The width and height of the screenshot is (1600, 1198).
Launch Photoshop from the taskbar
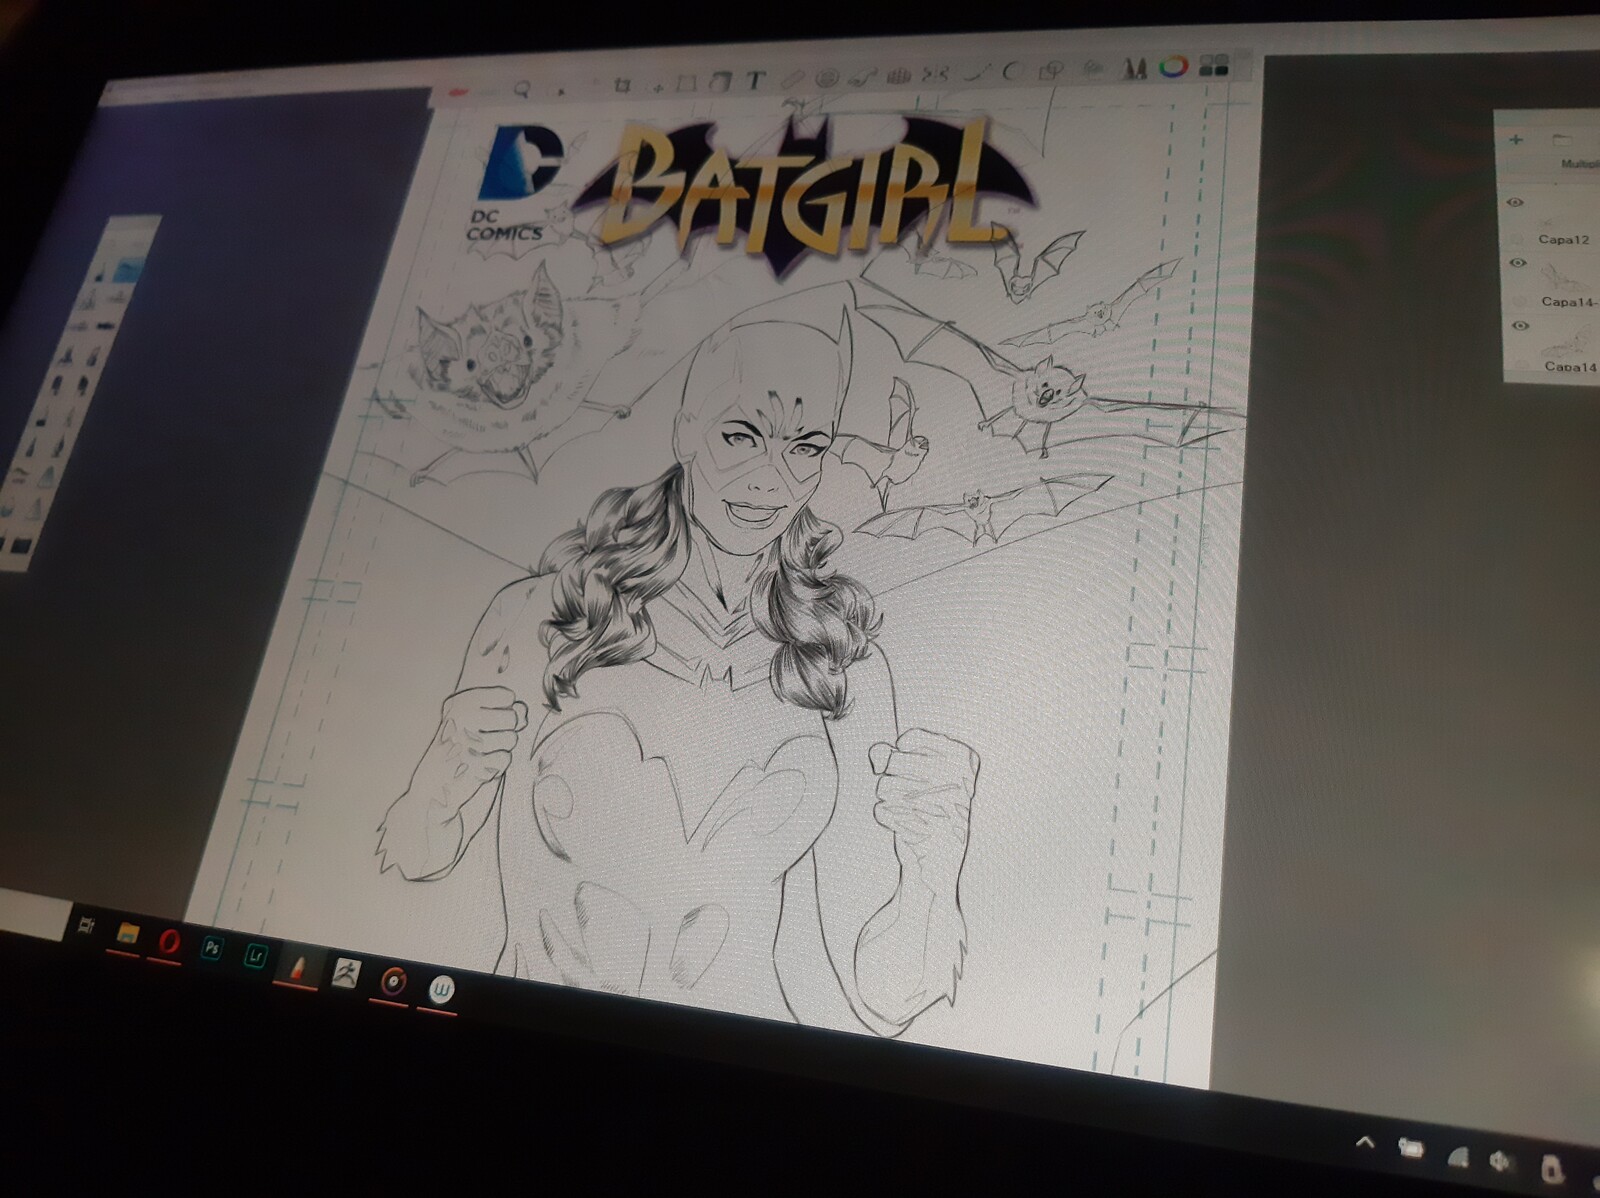tap(211, 948)
